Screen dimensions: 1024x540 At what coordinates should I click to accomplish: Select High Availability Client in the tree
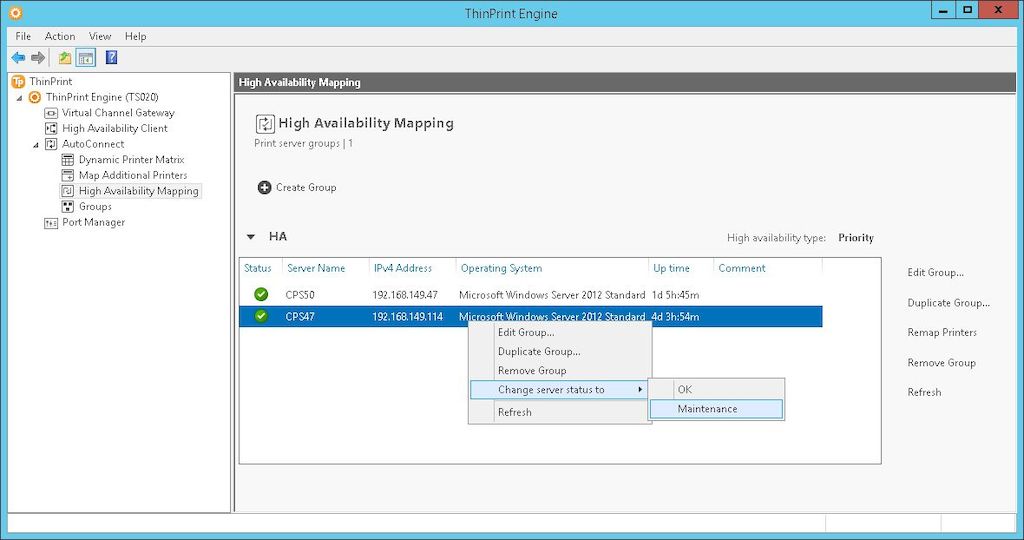(x=115, y=129)
